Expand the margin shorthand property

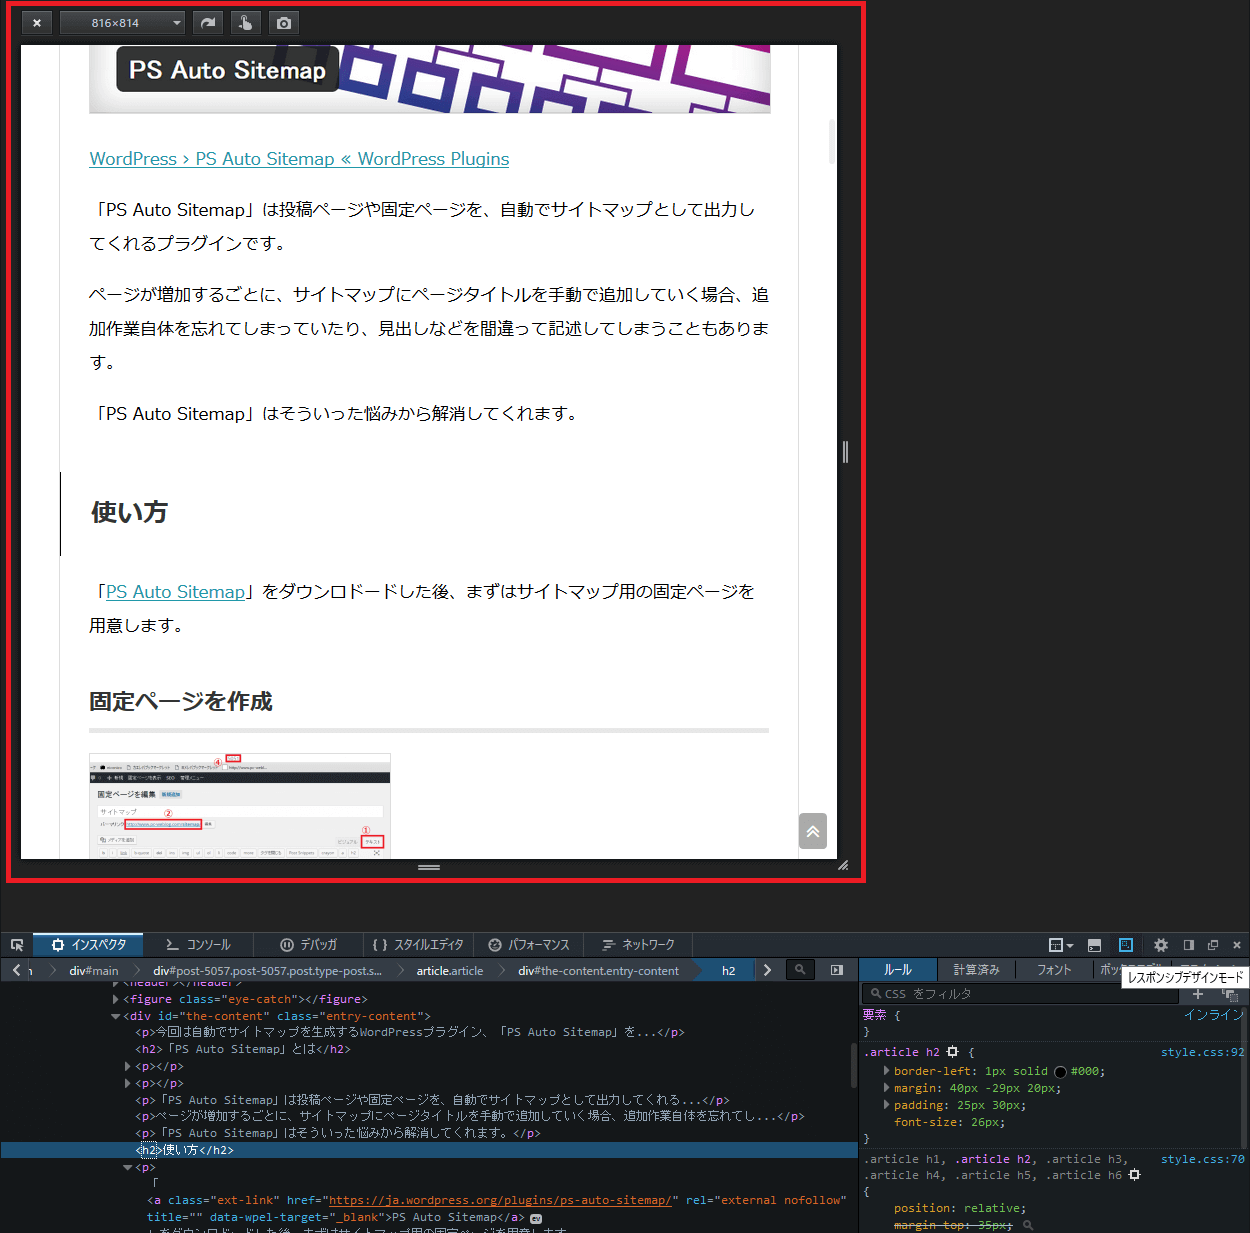coord(886,1088)
